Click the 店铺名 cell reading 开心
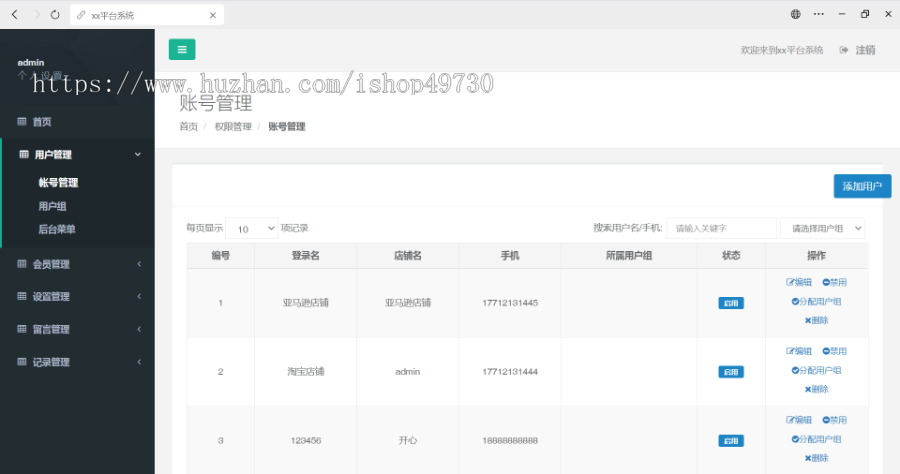 click(408, 441)
